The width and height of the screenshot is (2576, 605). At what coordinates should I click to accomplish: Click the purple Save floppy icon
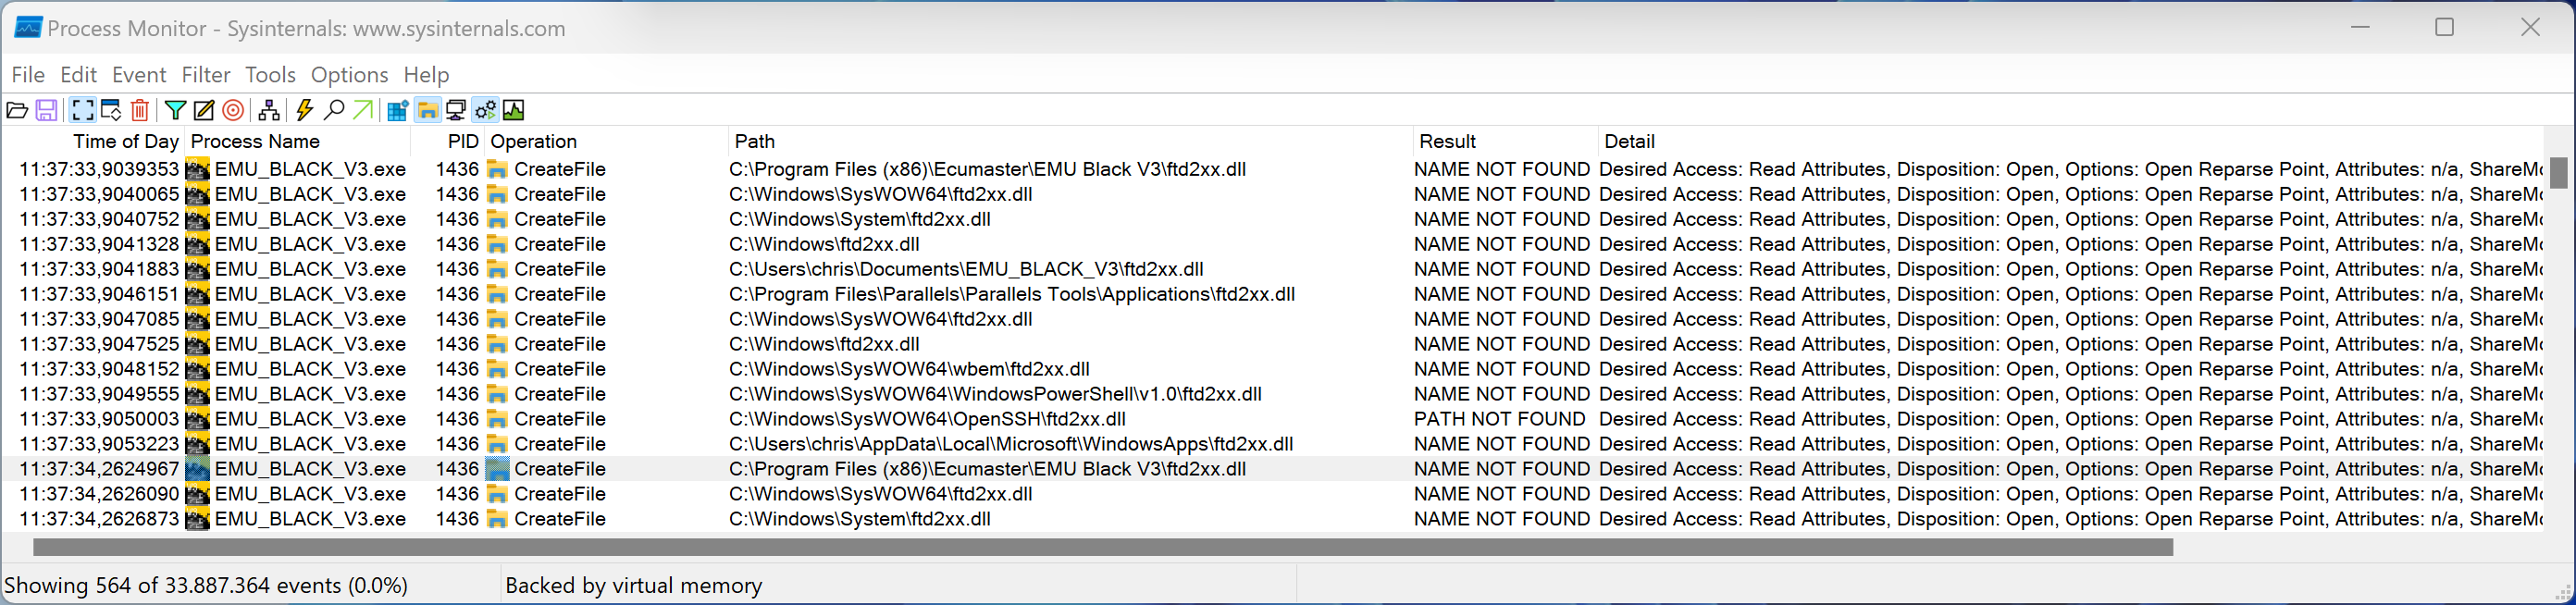pos(46,110)
